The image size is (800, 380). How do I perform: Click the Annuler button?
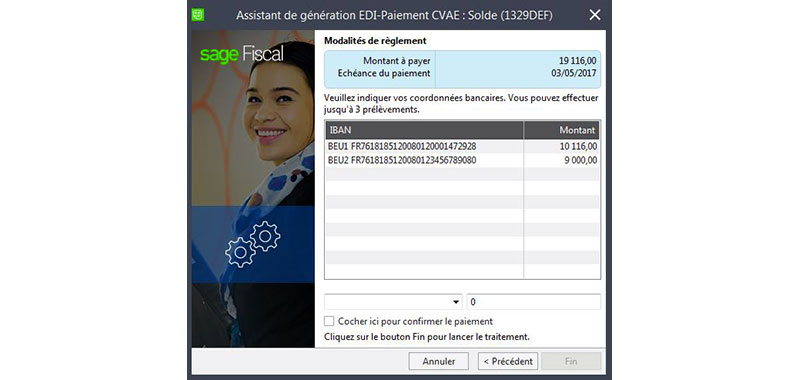point(439,361)
